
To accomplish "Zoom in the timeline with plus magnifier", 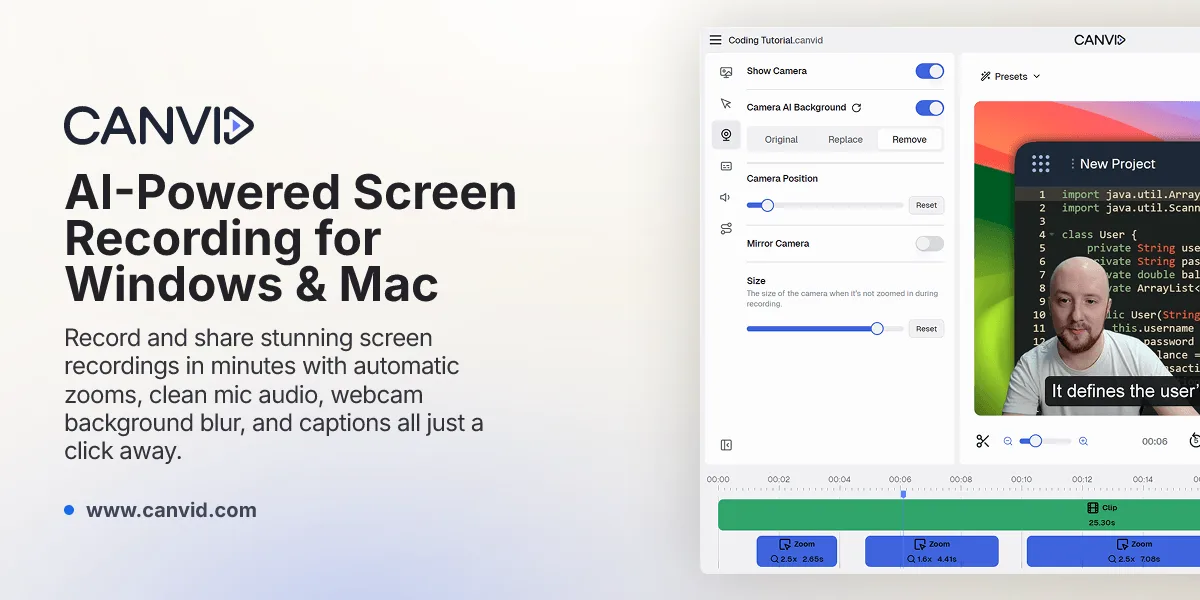I will (1083, 441).
